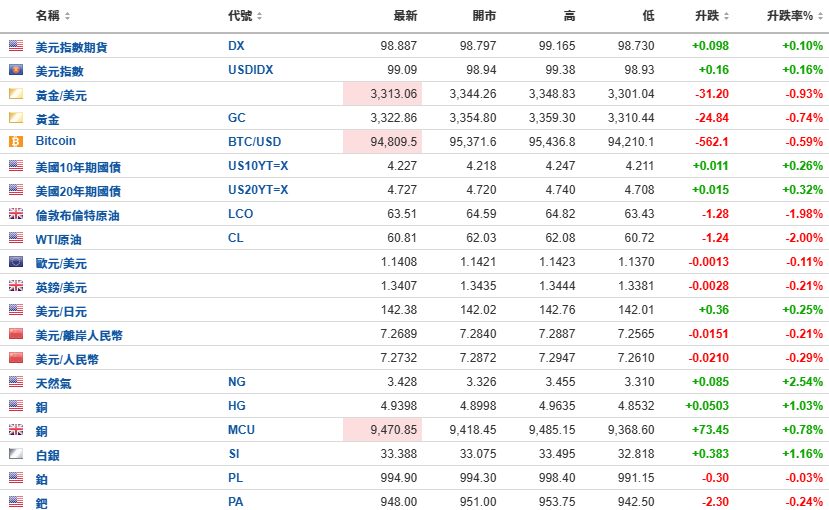
Task: Open the WTI原油 link
Action: click(58, 239)
